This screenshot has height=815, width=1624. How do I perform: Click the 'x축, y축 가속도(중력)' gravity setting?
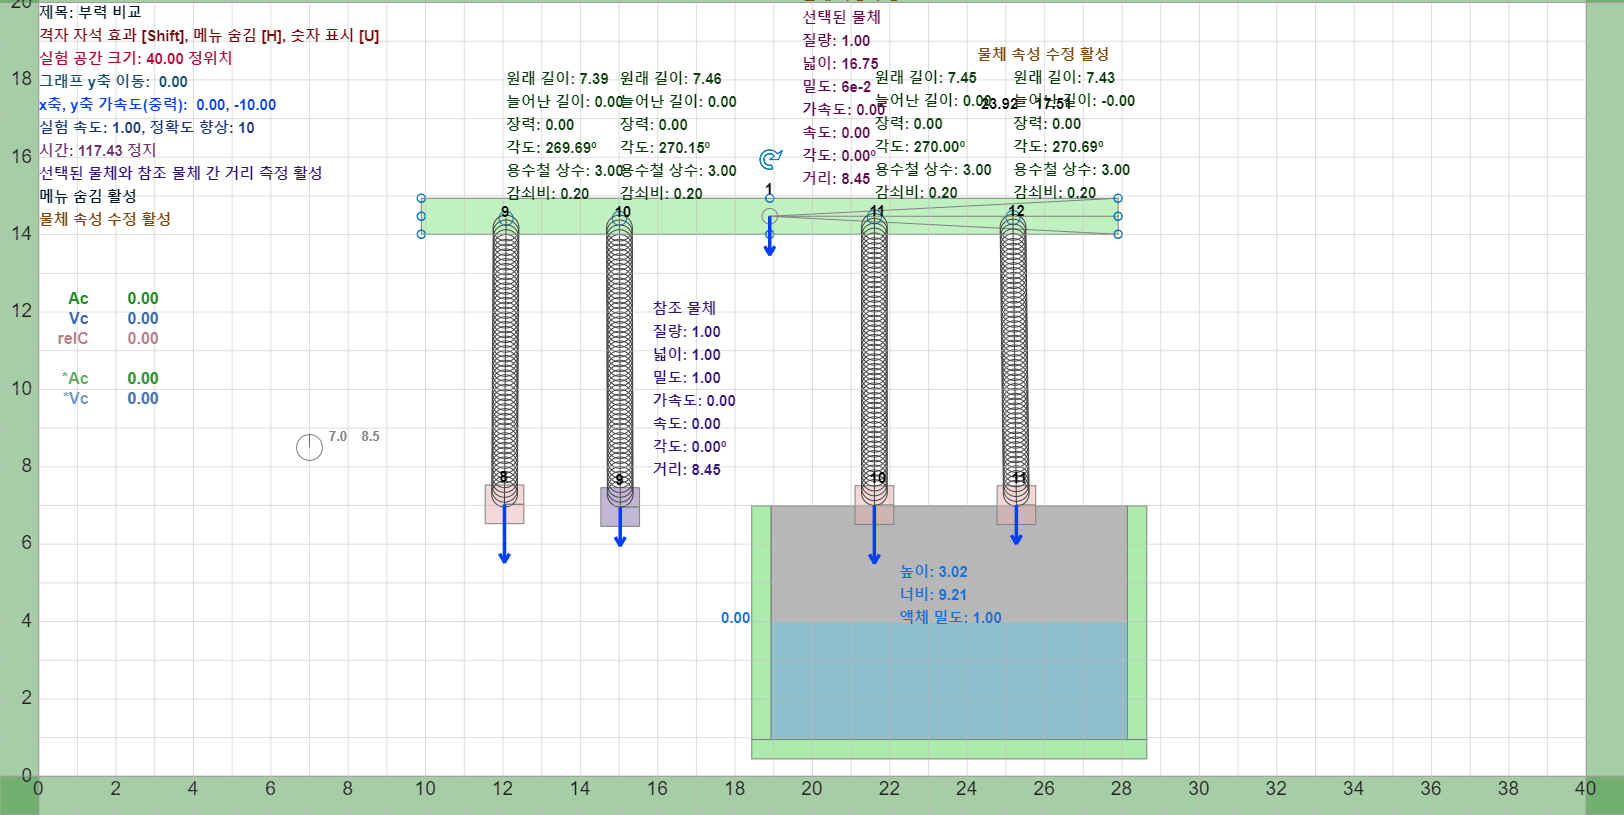point(157,104)
